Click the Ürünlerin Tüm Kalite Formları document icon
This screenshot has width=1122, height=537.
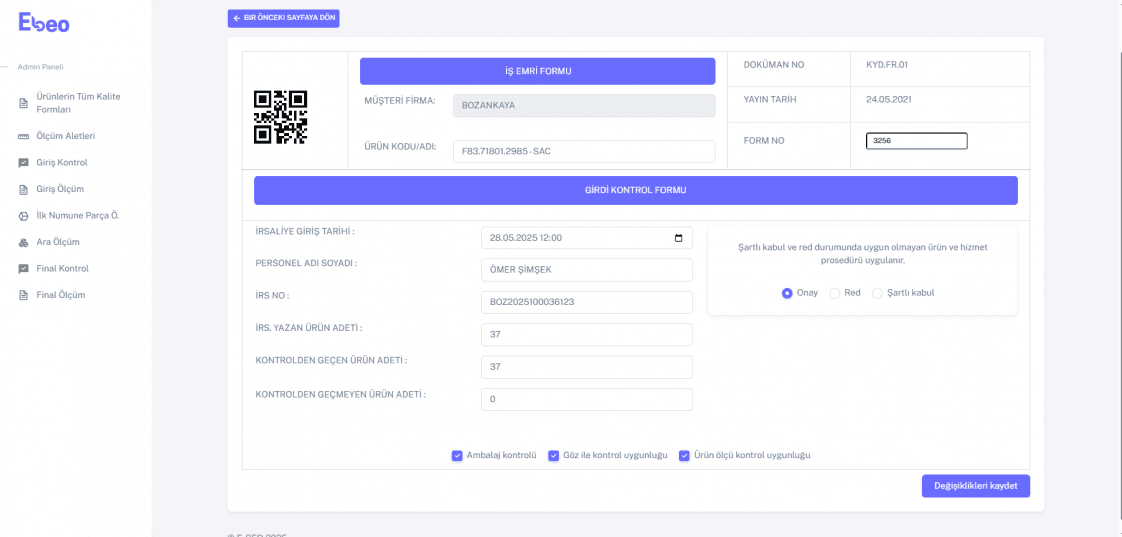pyautogui.click(x=23, y=103)
